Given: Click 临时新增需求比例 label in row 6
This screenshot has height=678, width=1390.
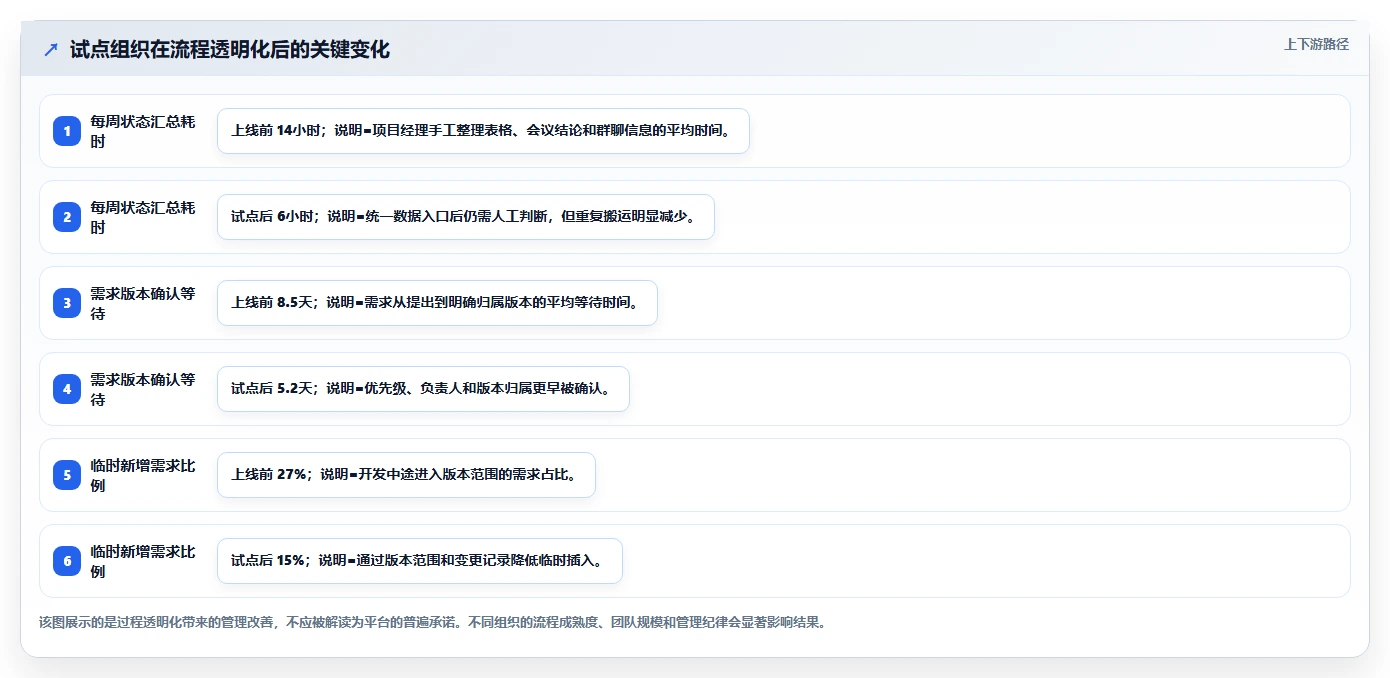Looking at the screenshot, I should point(143,561).
